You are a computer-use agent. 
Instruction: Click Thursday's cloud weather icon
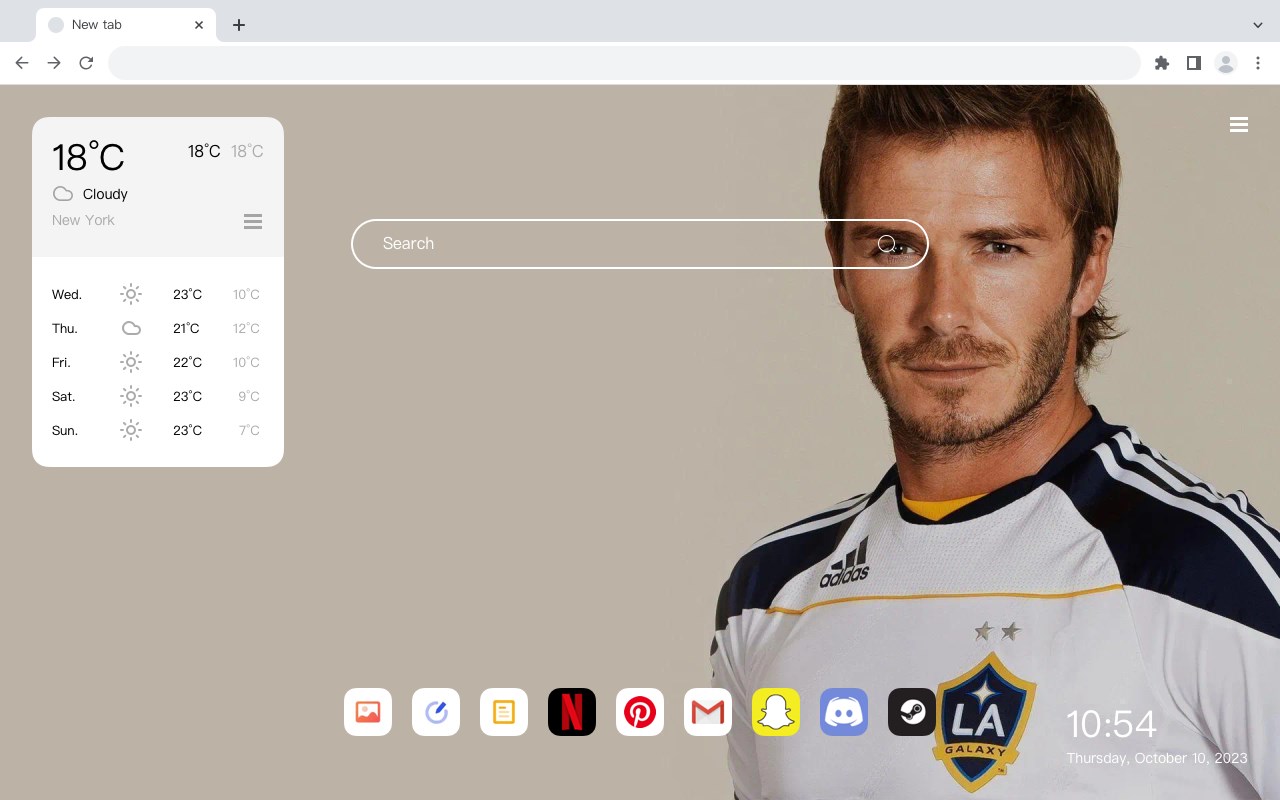131,328
